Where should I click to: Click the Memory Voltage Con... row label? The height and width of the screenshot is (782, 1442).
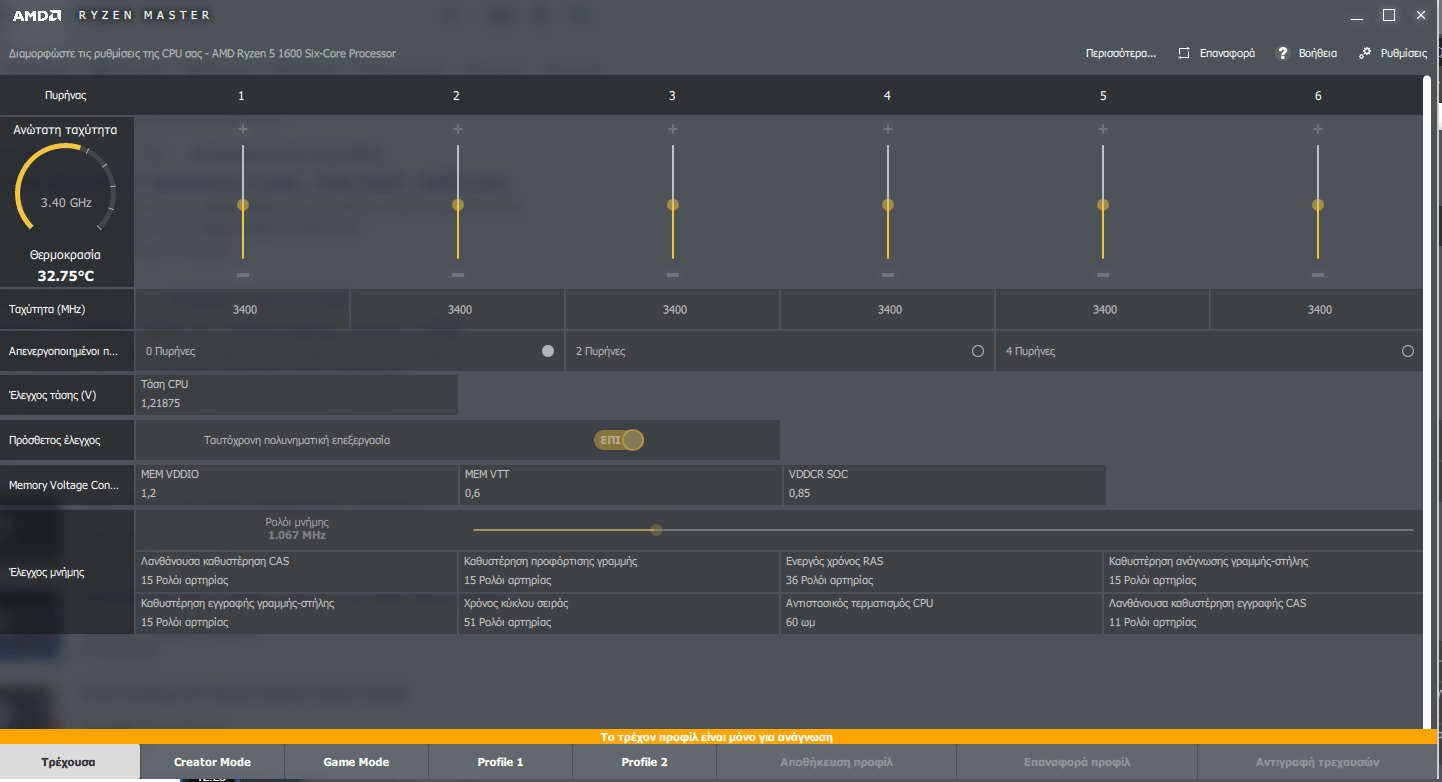coord(65,485)
